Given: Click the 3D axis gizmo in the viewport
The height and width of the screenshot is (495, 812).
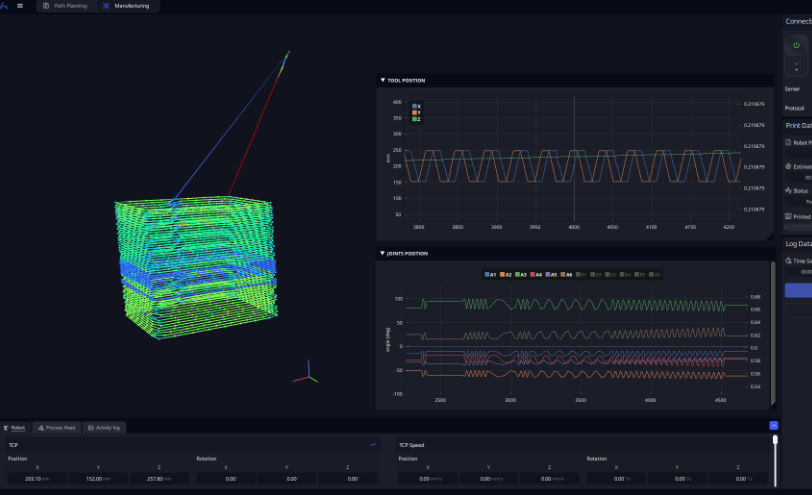Looking at the screenshot, I should click(x=309, y=373).
